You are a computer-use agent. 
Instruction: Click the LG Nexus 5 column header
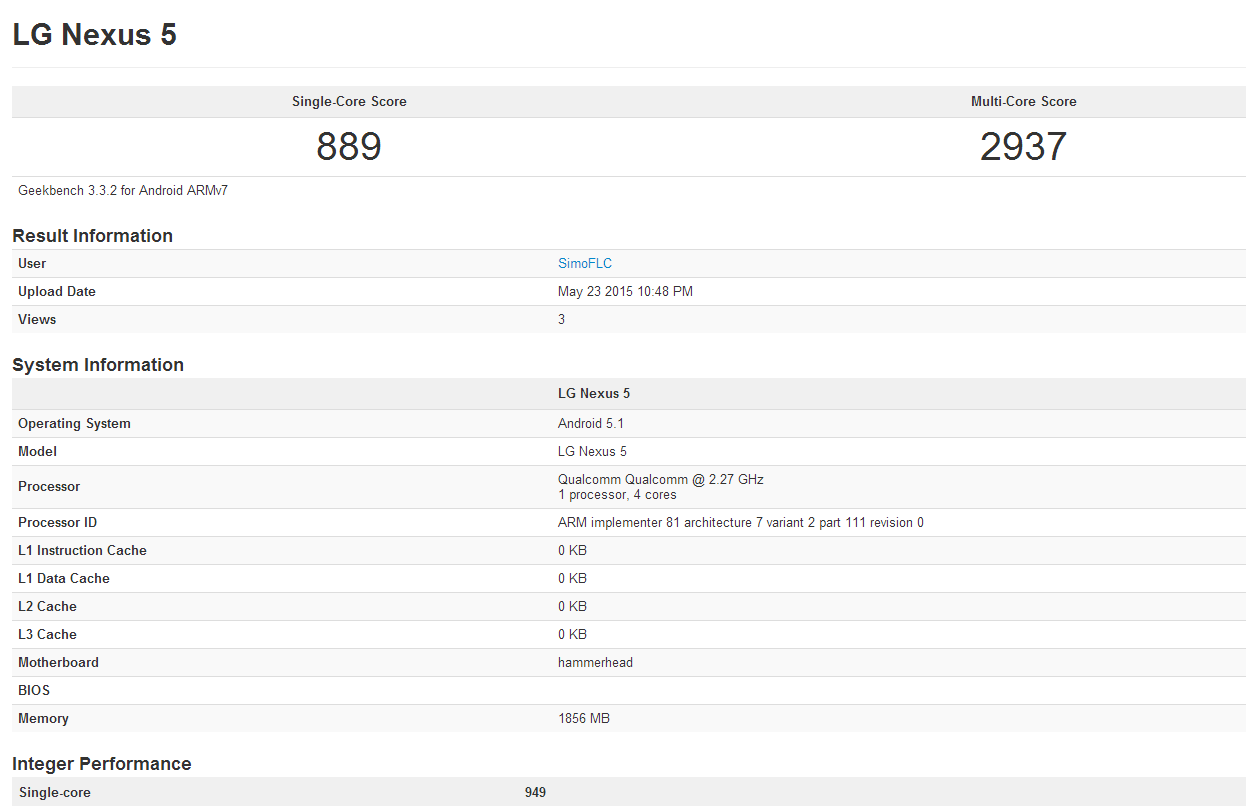coord(594,394)
